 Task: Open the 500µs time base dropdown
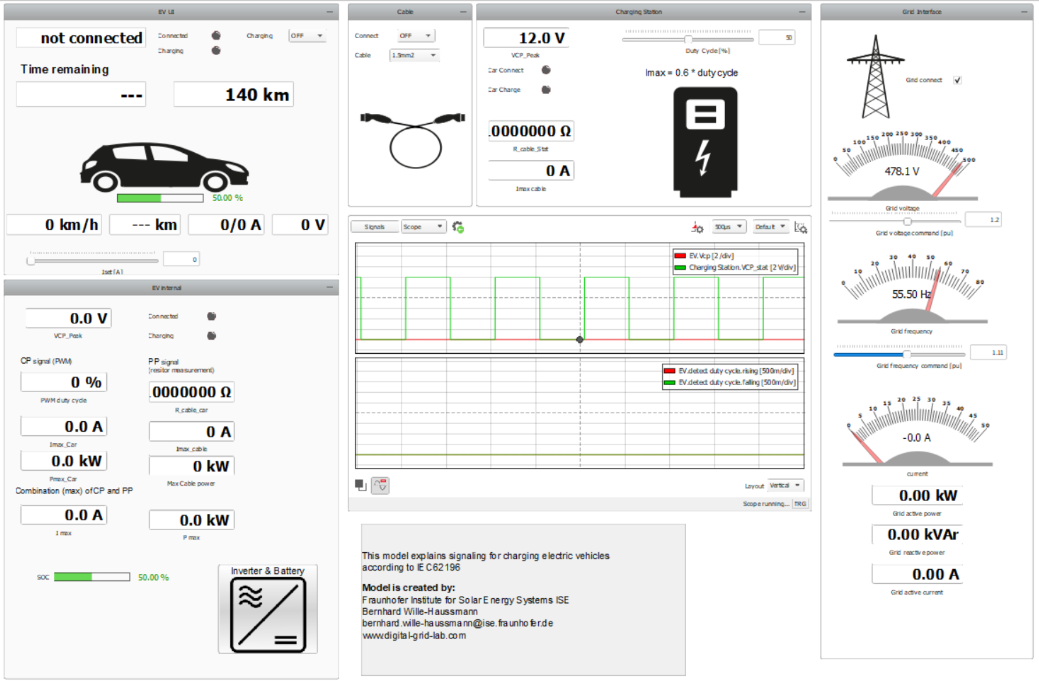pos(729,227)
